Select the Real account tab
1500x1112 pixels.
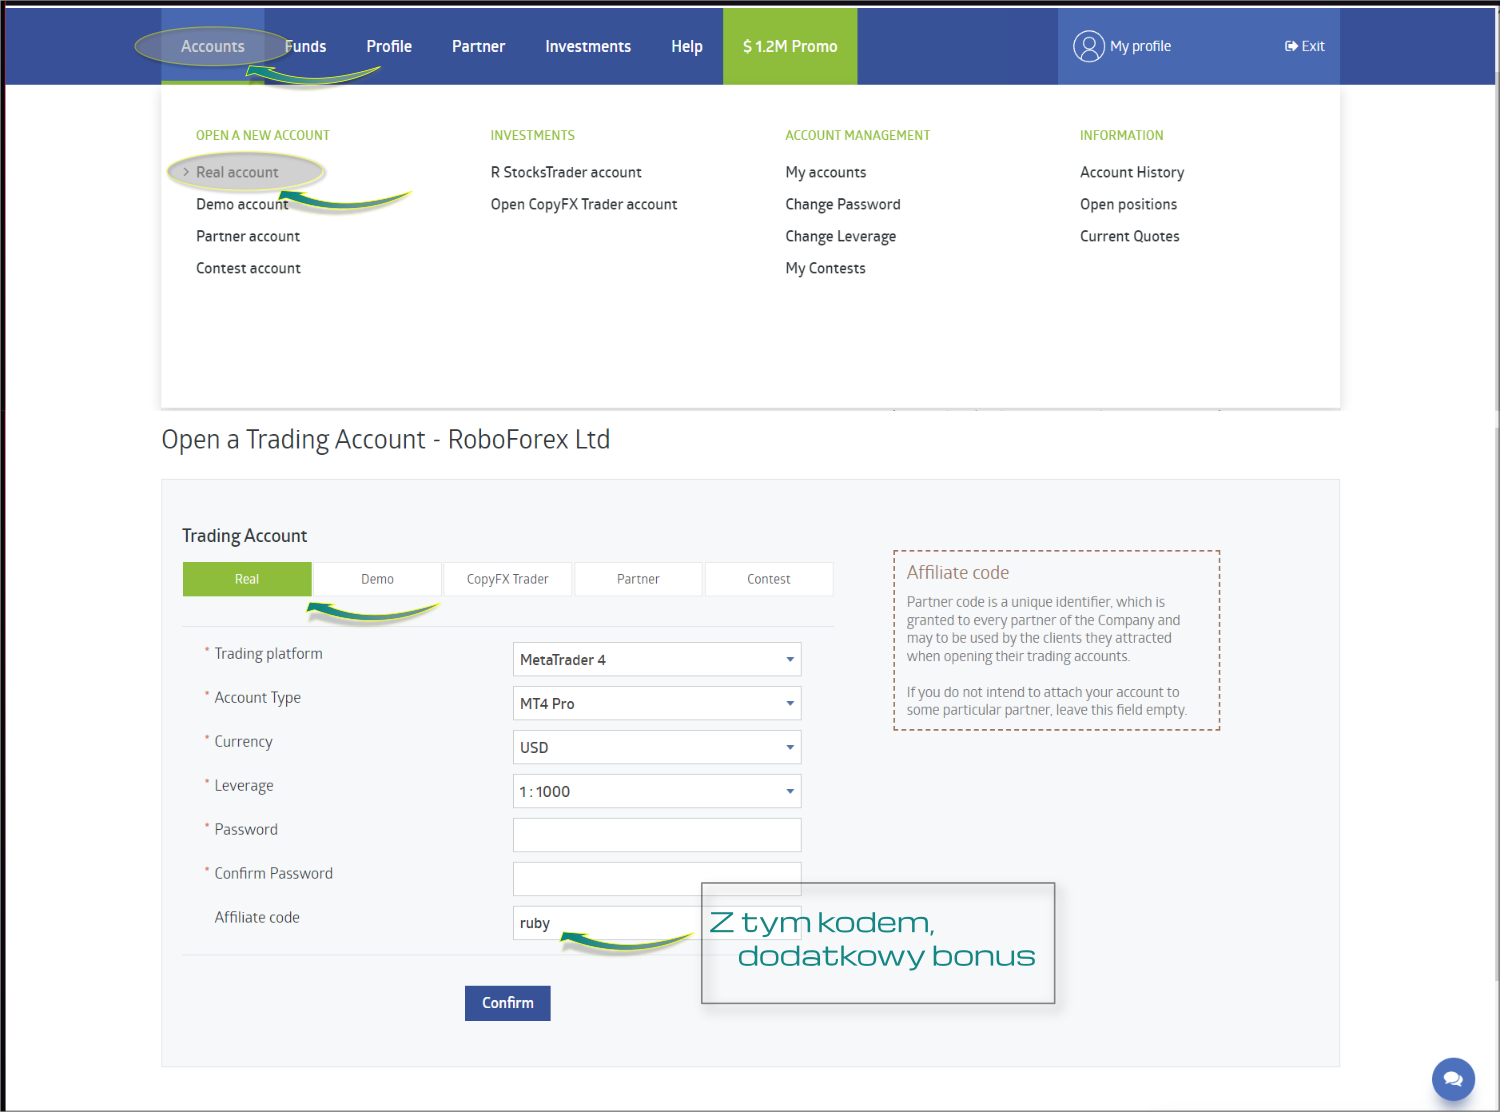pos(247,579)
